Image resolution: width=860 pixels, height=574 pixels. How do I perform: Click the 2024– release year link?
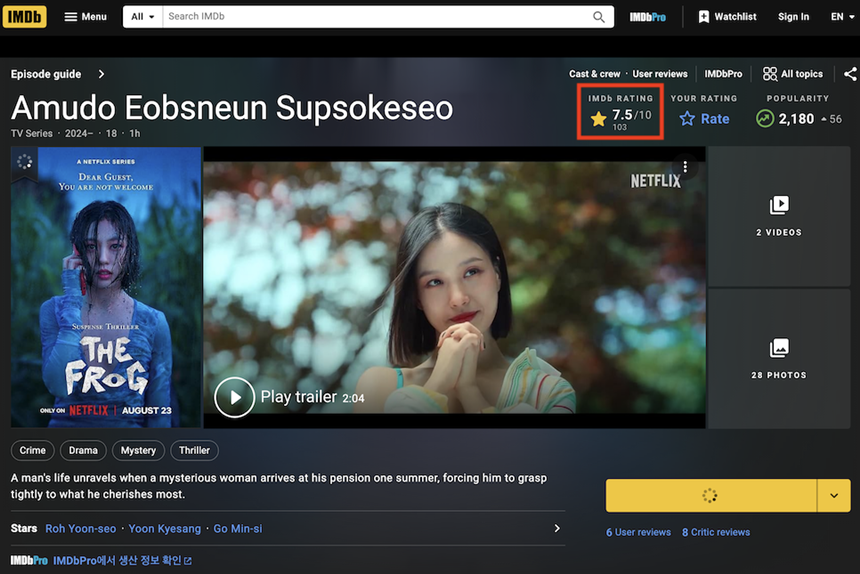pyautogui.click(x=79, y=133)
